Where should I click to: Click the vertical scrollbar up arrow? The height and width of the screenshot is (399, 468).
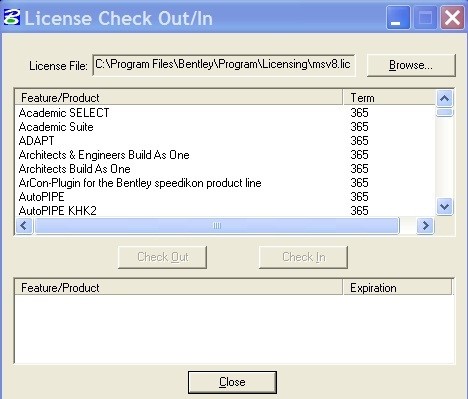pos(444,98)
